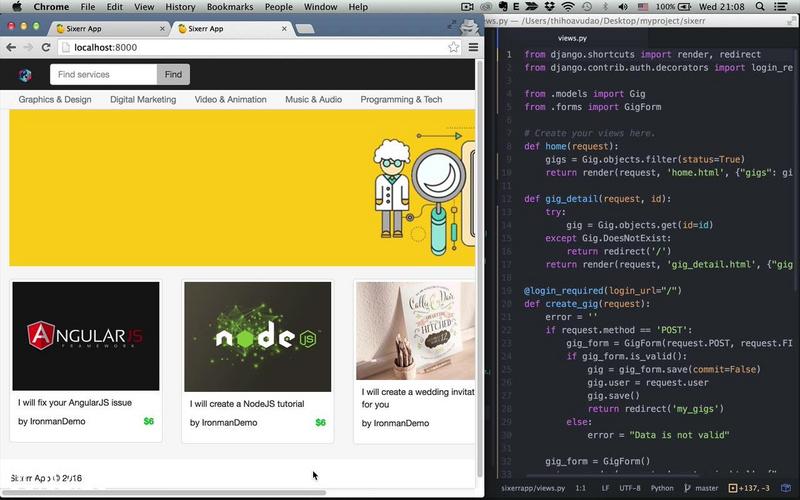Screen dimensions: 800x500
Task: Select the second Sixerr App tab
Action: pos(232,29)
